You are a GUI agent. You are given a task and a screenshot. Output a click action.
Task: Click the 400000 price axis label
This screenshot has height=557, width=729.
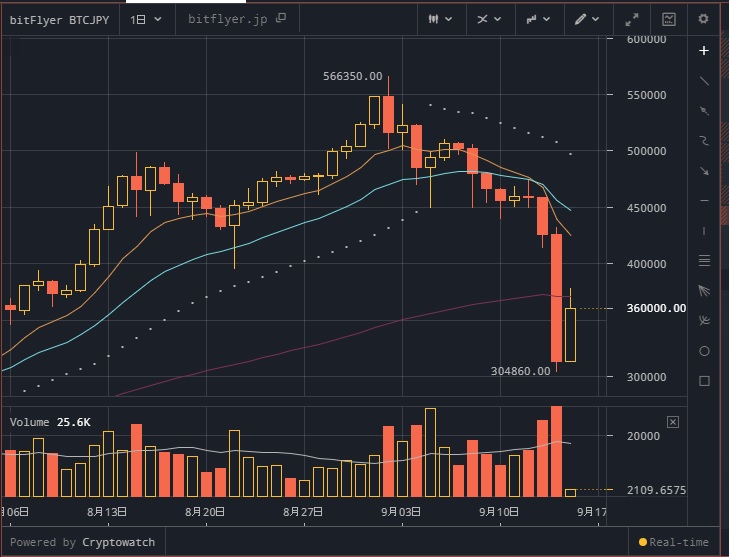646,264
